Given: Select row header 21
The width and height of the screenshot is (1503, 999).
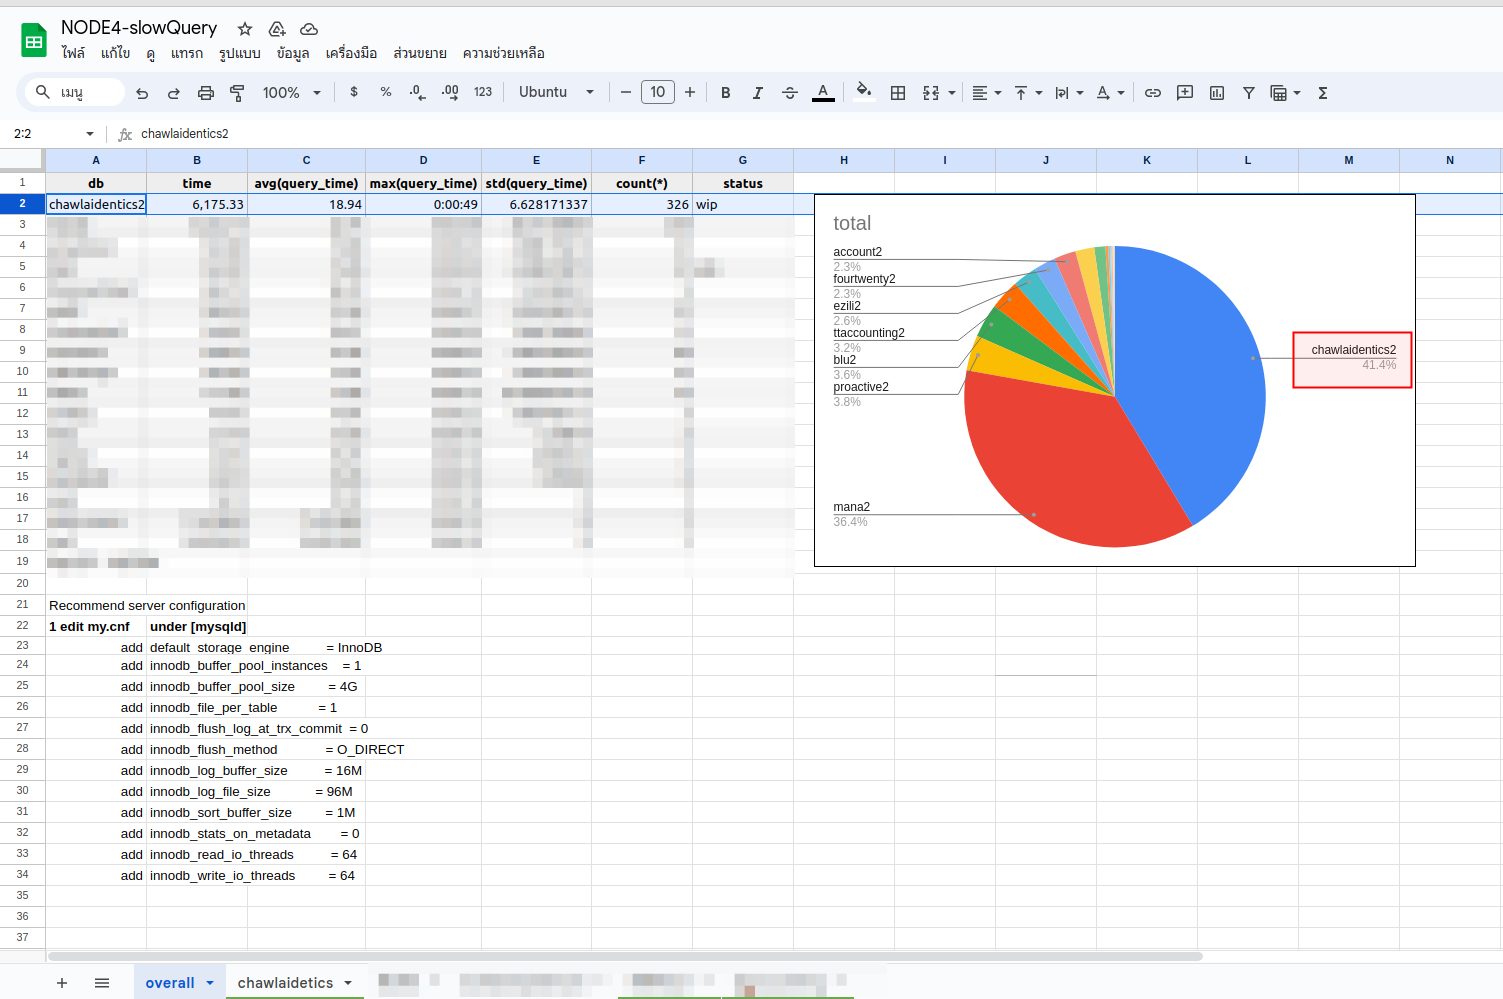Looking at the screenshot, I should pos(22,605).
